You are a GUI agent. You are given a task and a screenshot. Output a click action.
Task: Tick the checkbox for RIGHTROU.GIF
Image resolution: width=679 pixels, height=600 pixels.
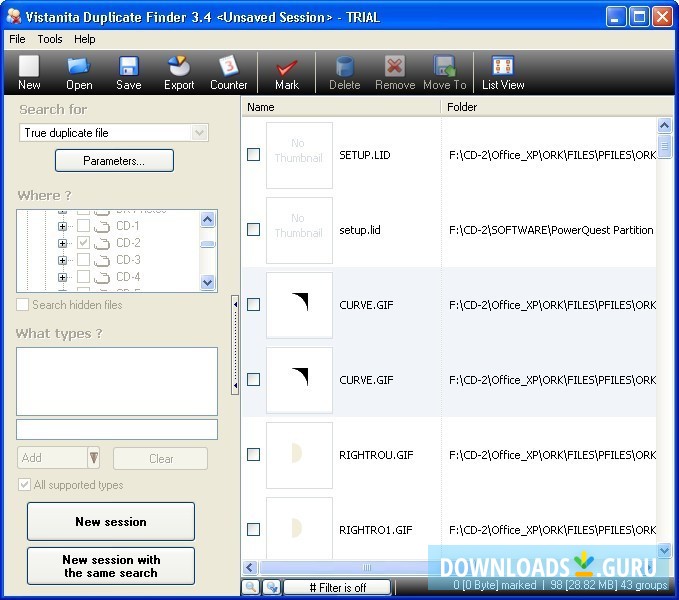[x=253, y=455]
